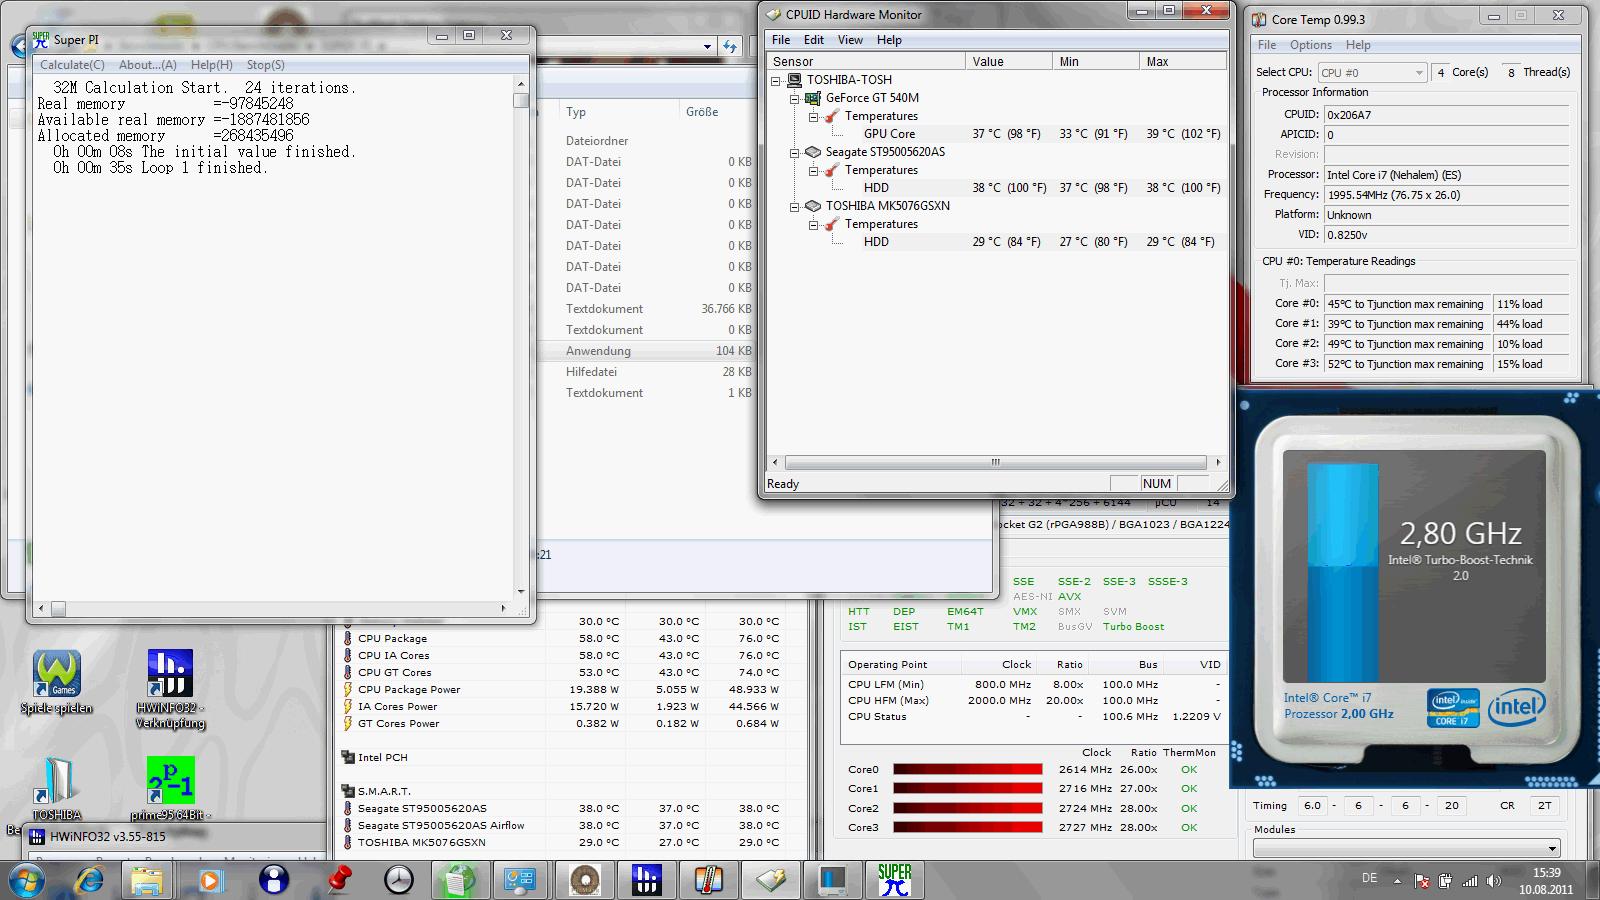
Task: Show hidden tray icons arrow
Action: click(1400, 881)
